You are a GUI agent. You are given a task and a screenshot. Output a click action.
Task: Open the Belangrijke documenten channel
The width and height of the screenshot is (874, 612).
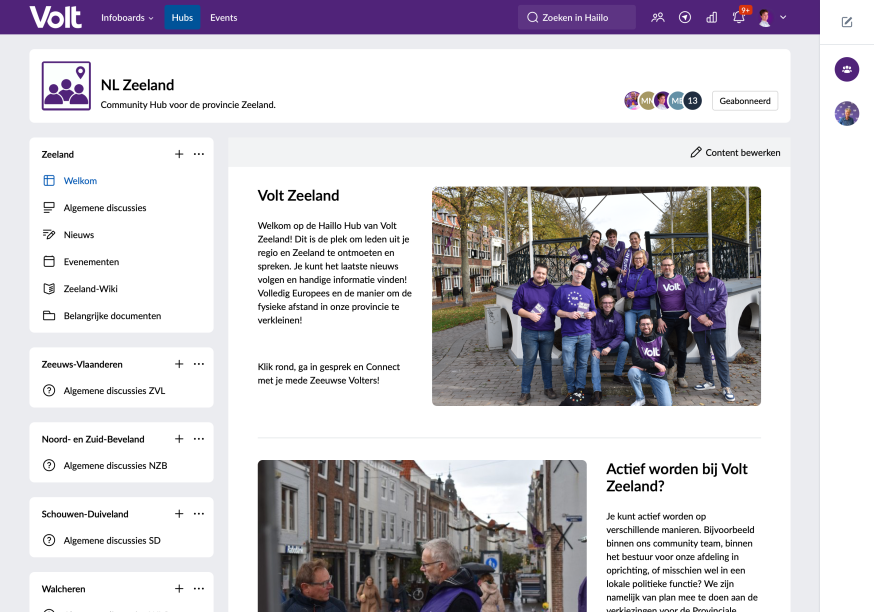(113, 315)
